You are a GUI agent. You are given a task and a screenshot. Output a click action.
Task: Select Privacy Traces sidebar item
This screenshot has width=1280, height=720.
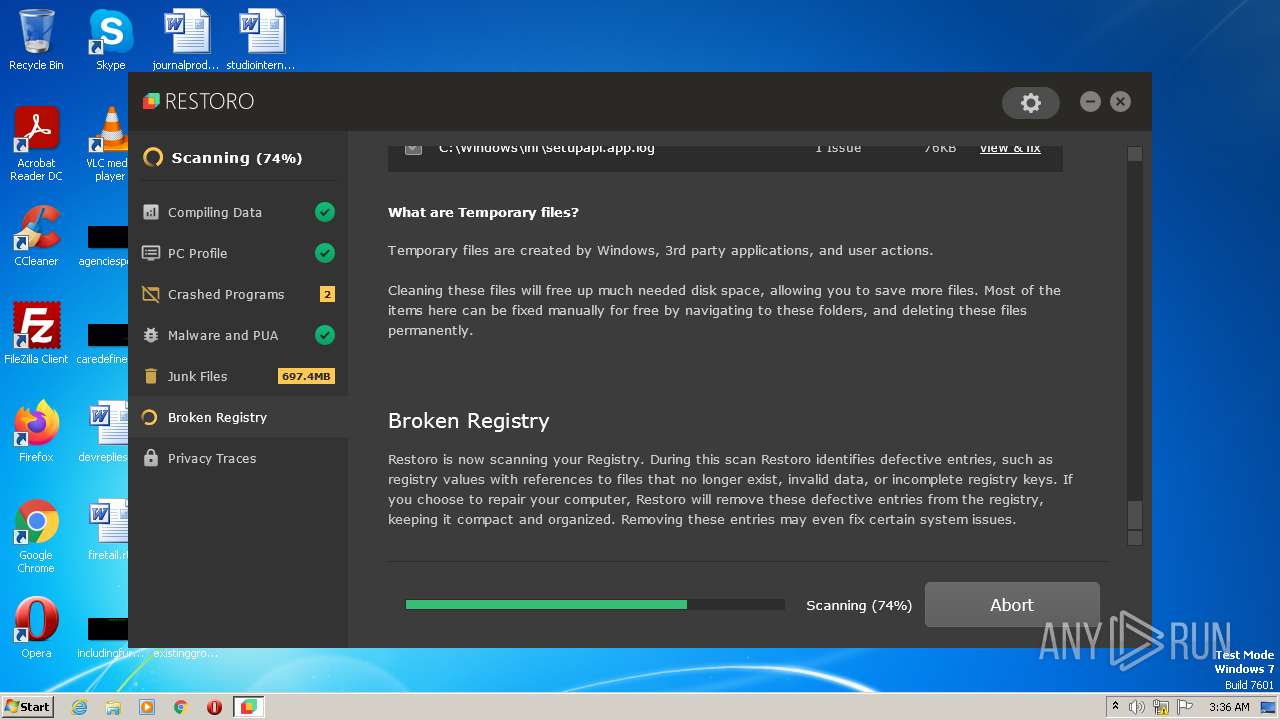pos(238,458)
